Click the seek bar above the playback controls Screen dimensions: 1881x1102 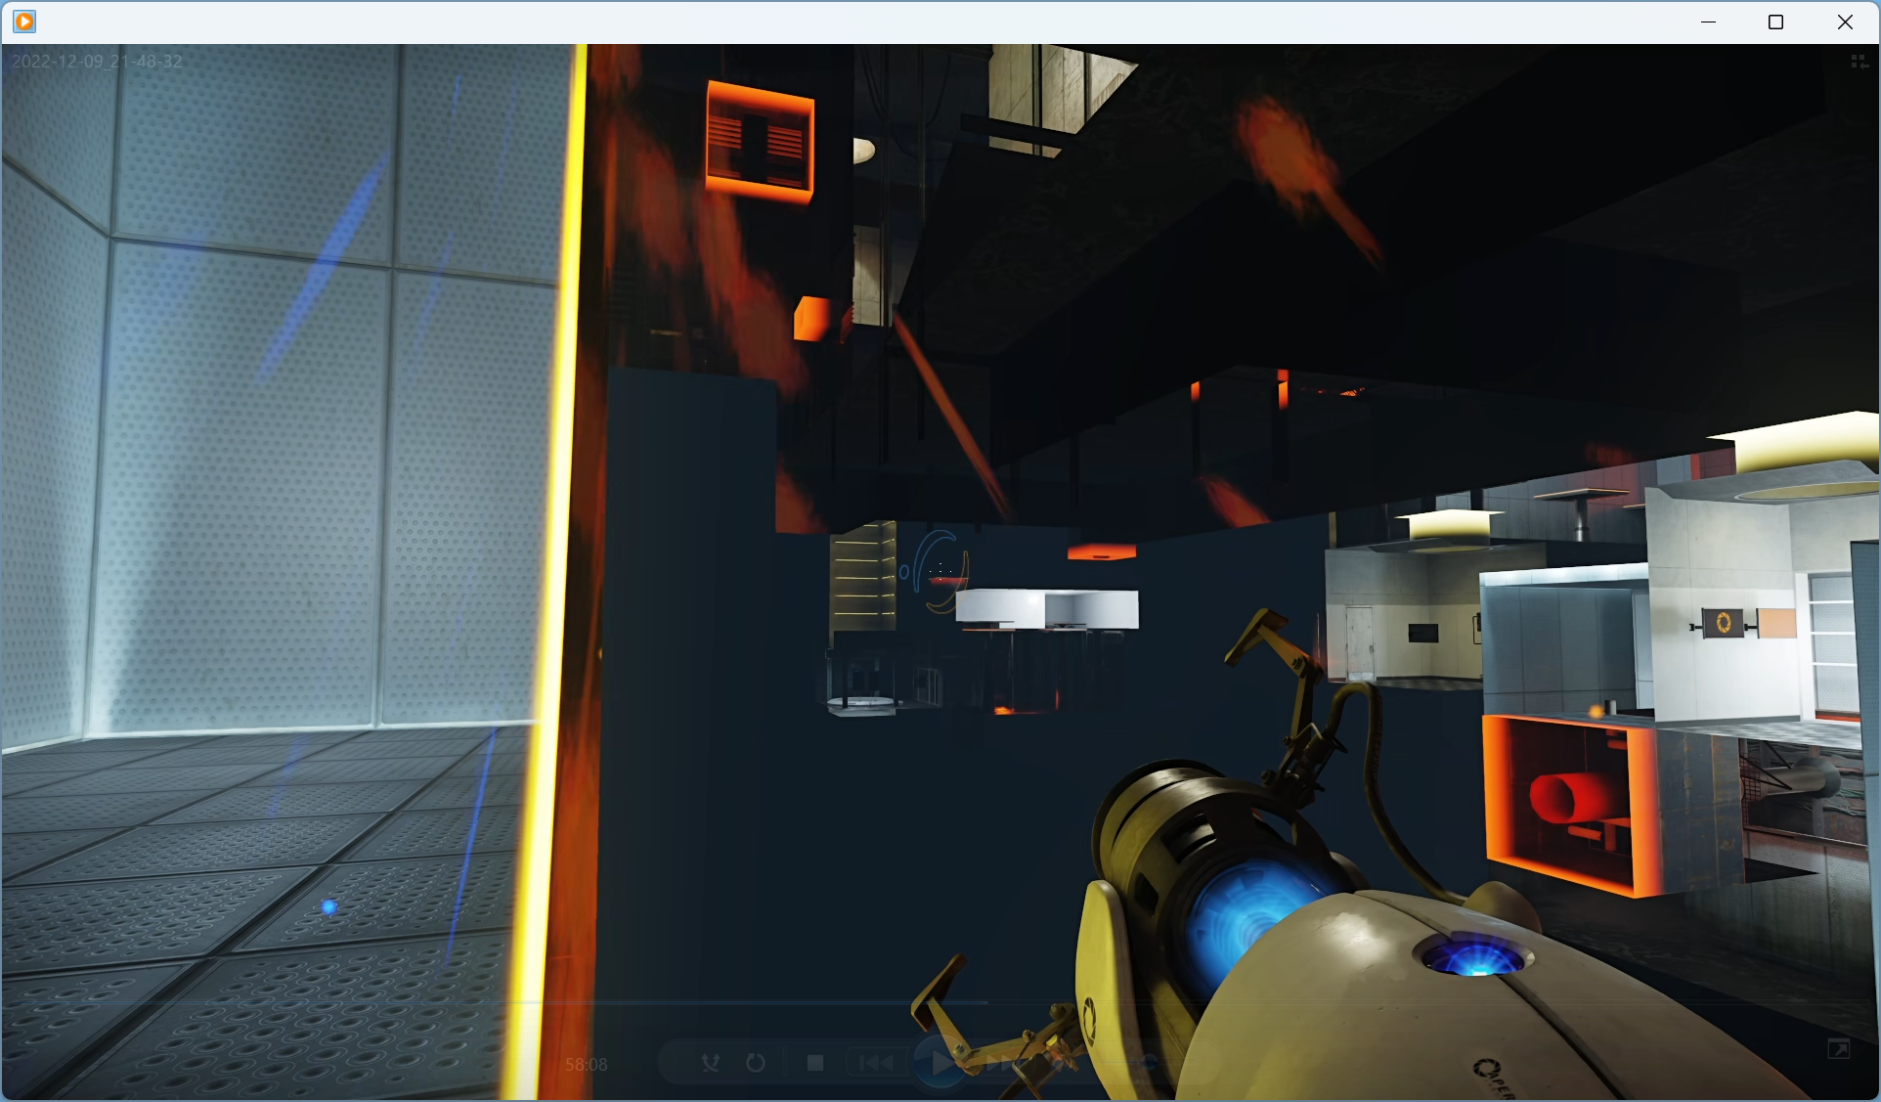tap(940, 1001)
